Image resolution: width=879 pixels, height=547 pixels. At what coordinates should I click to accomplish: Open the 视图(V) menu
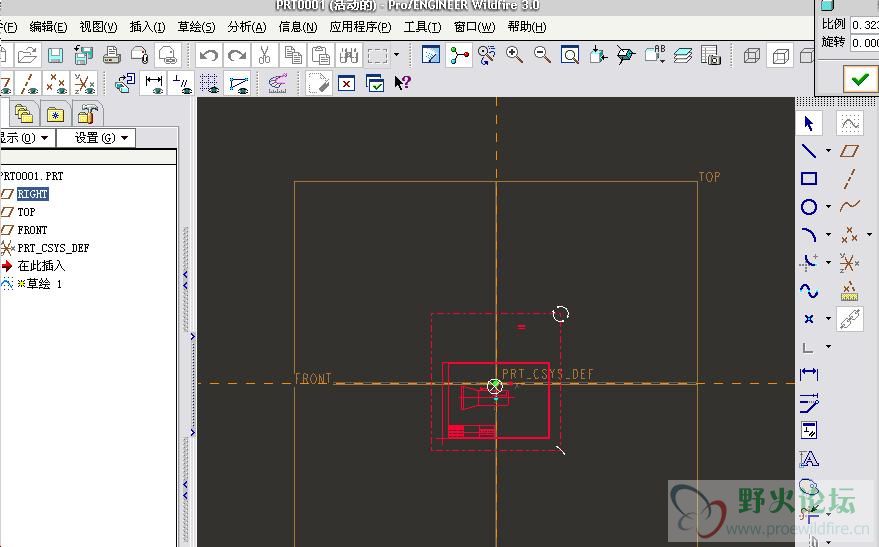pyautogui.click(x=98, y=27)
